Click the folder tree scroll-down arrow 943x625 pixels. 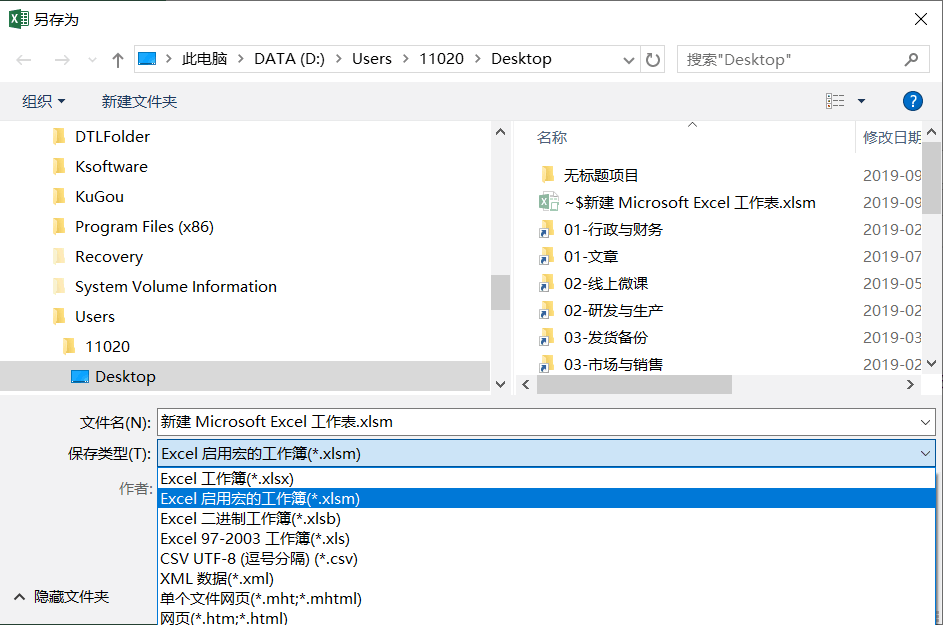point(500,384)
